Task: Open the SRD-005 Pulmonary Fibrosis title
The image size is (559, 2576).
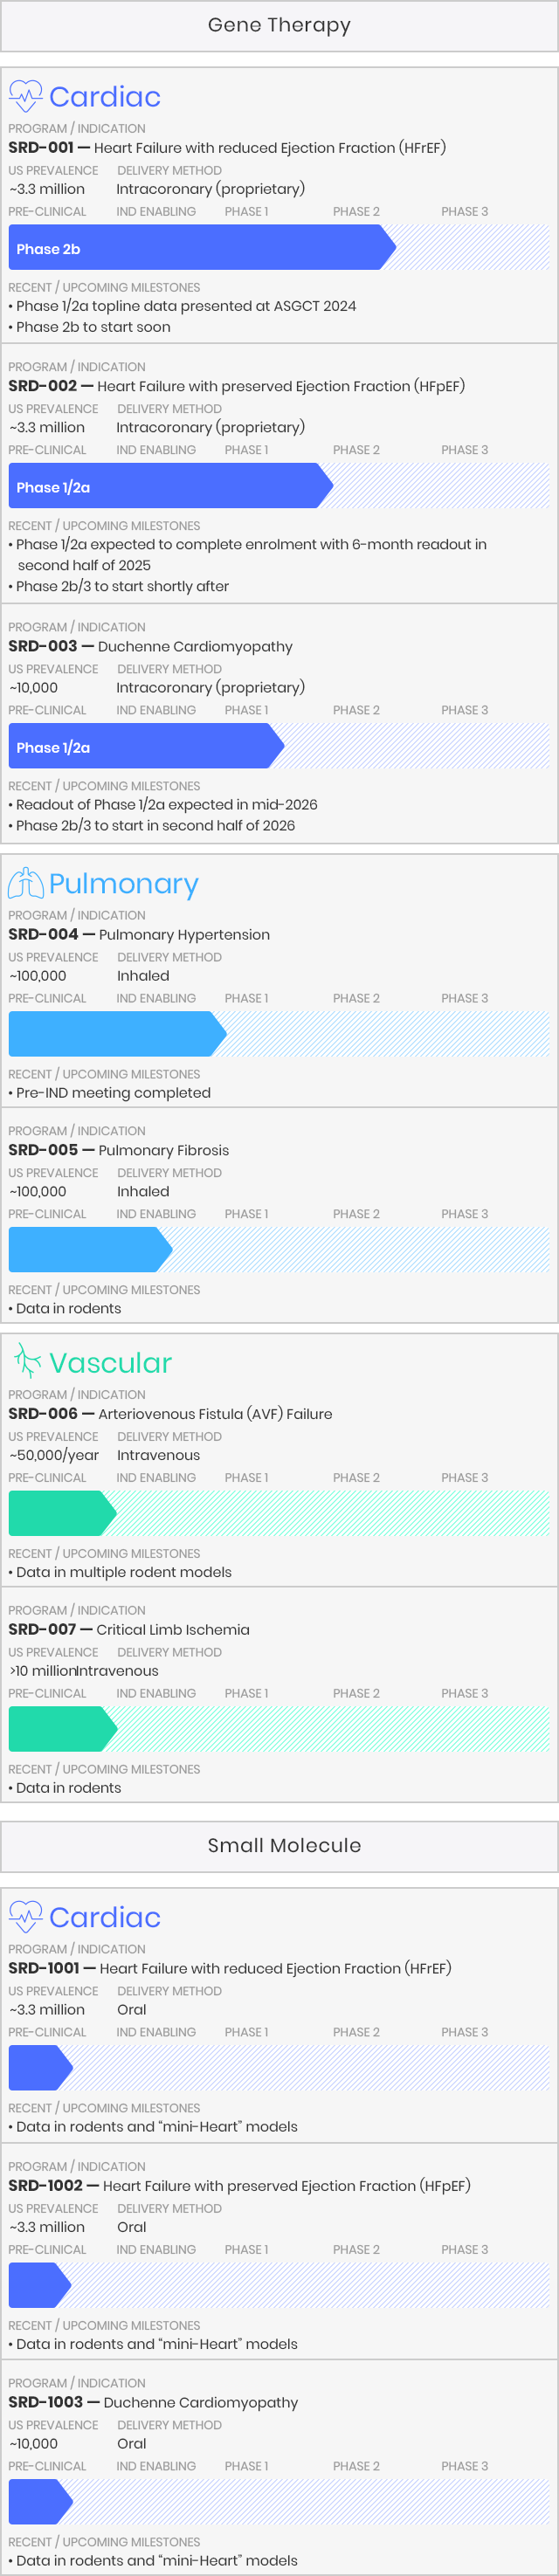Action: [x=119, y=1150]
